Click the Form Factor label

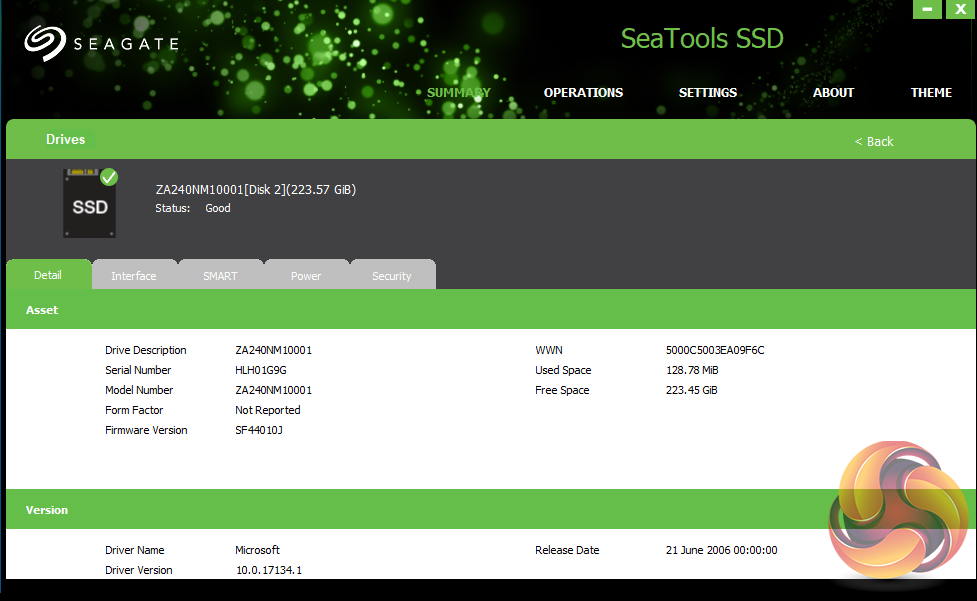click(134, 410)
